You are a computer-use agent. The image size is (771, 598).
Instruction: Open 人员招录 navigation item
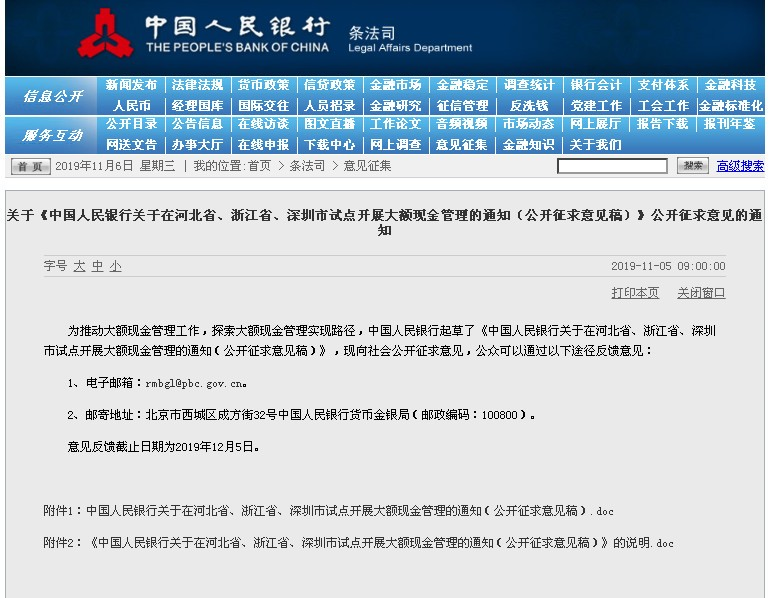click(x=329, y=106)
